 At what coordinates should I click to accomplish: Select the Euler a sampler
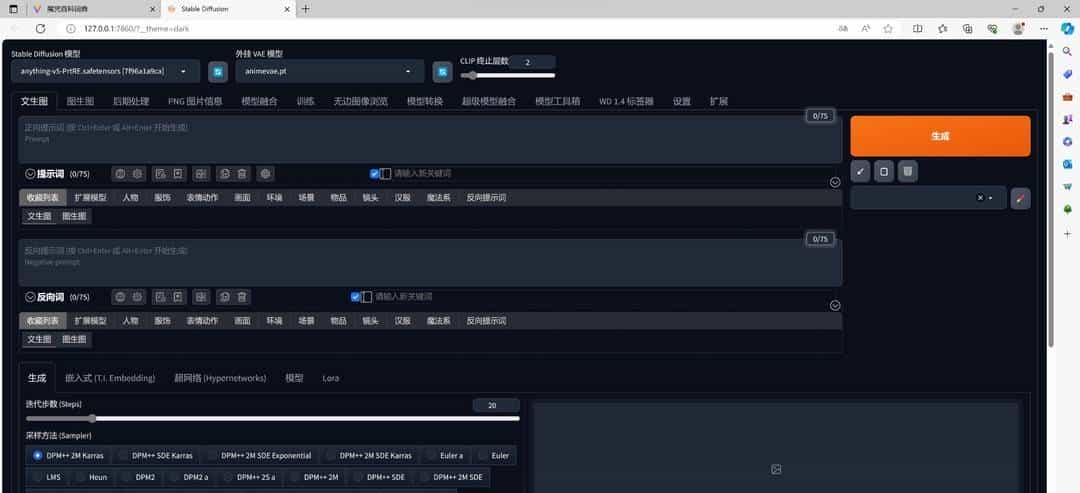[x=446, y=455]
